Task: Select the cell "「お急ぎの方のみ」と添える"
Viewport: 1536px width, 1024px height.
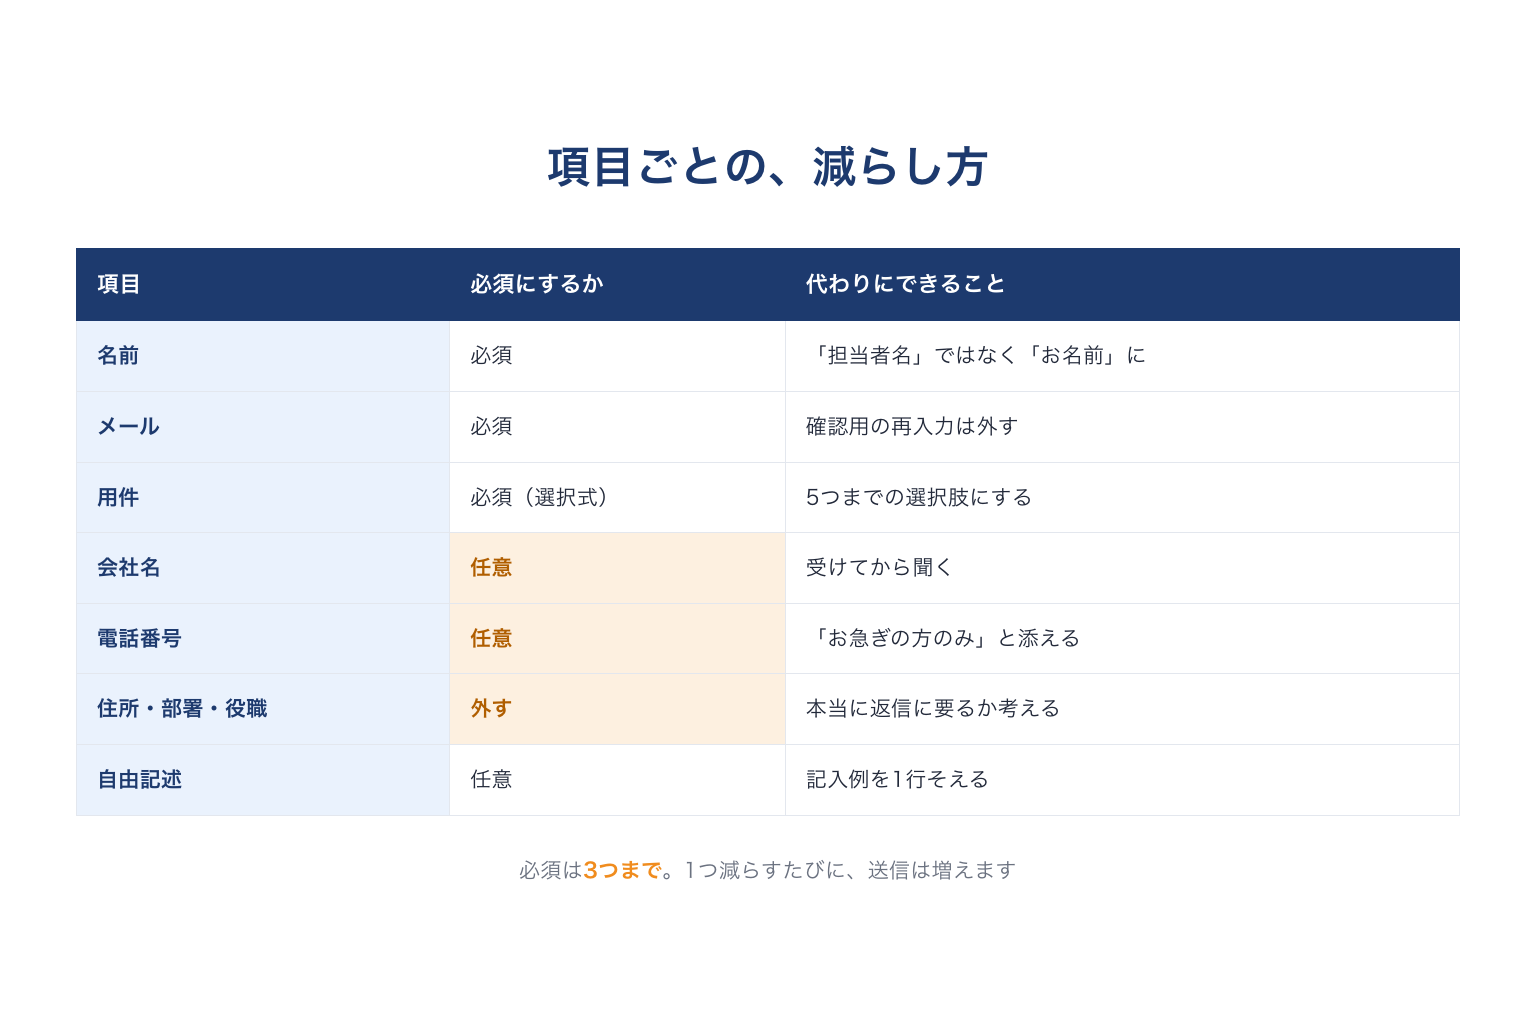Action: pyautogui.click(x=1122, y=639)
